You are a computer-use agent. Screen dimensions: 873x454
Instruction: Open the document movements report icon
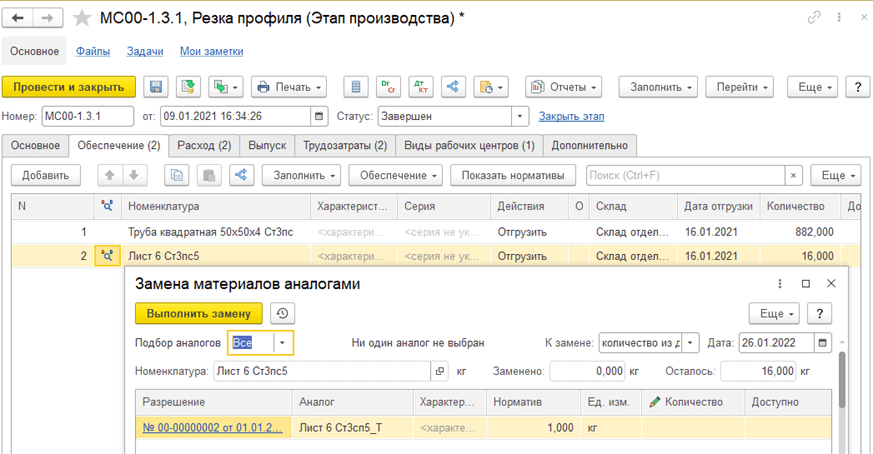356,87
